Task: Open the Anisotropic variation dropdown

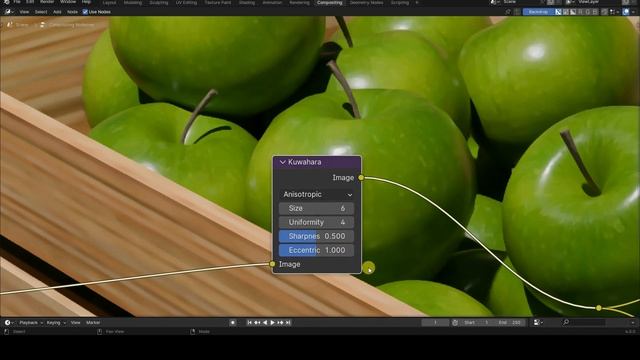Action: click(317, 195)
